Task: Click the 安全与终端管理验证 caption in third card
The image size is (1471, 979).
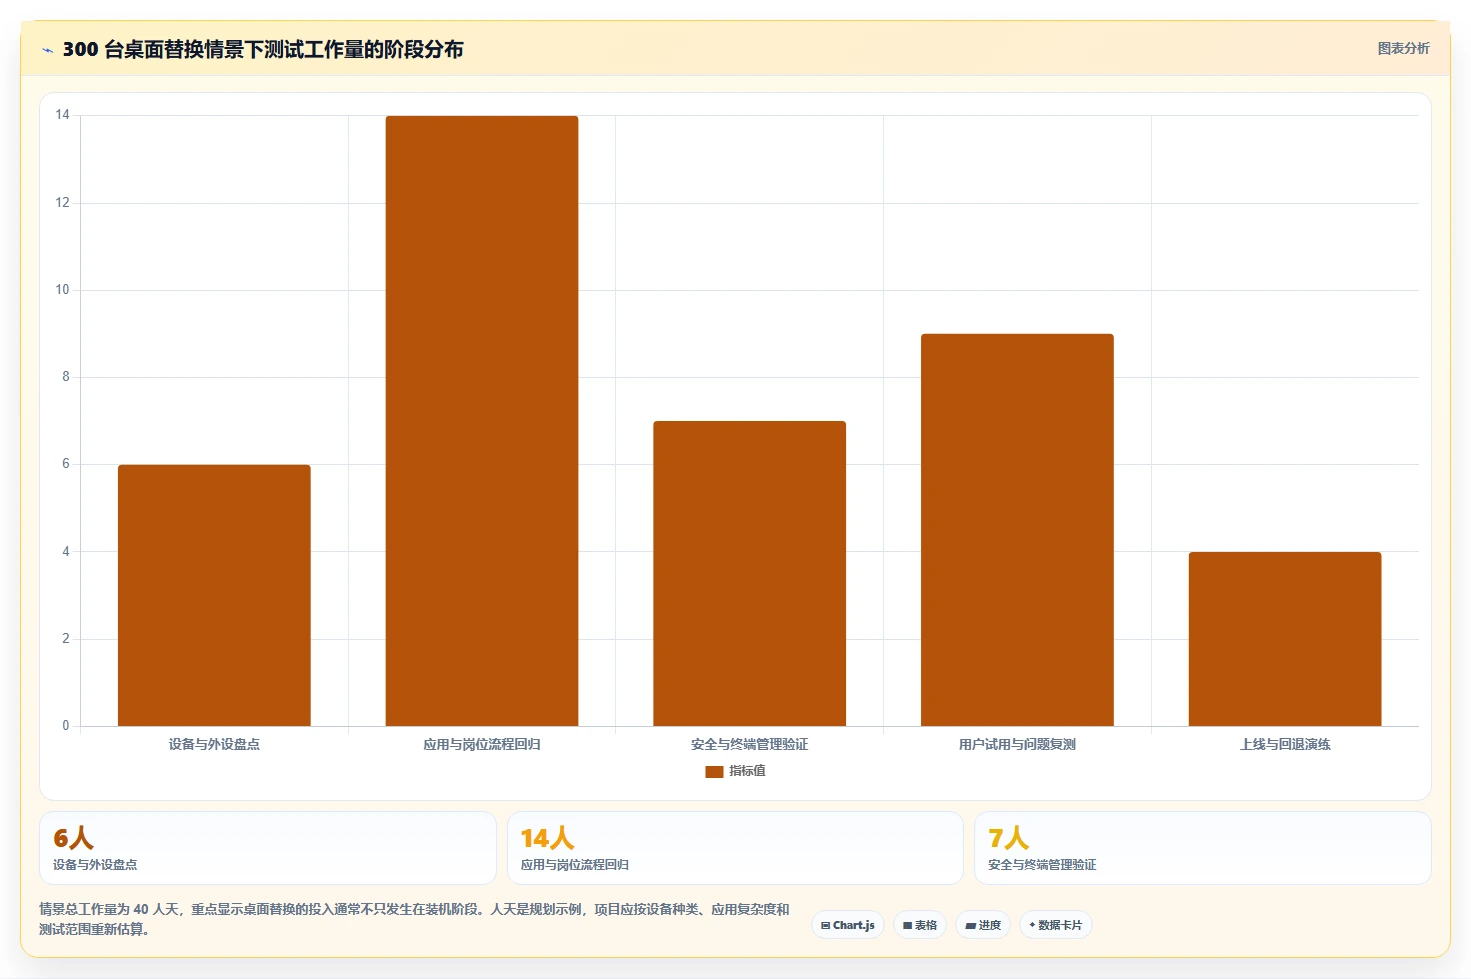Action: pyautogui.click(x=1042, y=865)
